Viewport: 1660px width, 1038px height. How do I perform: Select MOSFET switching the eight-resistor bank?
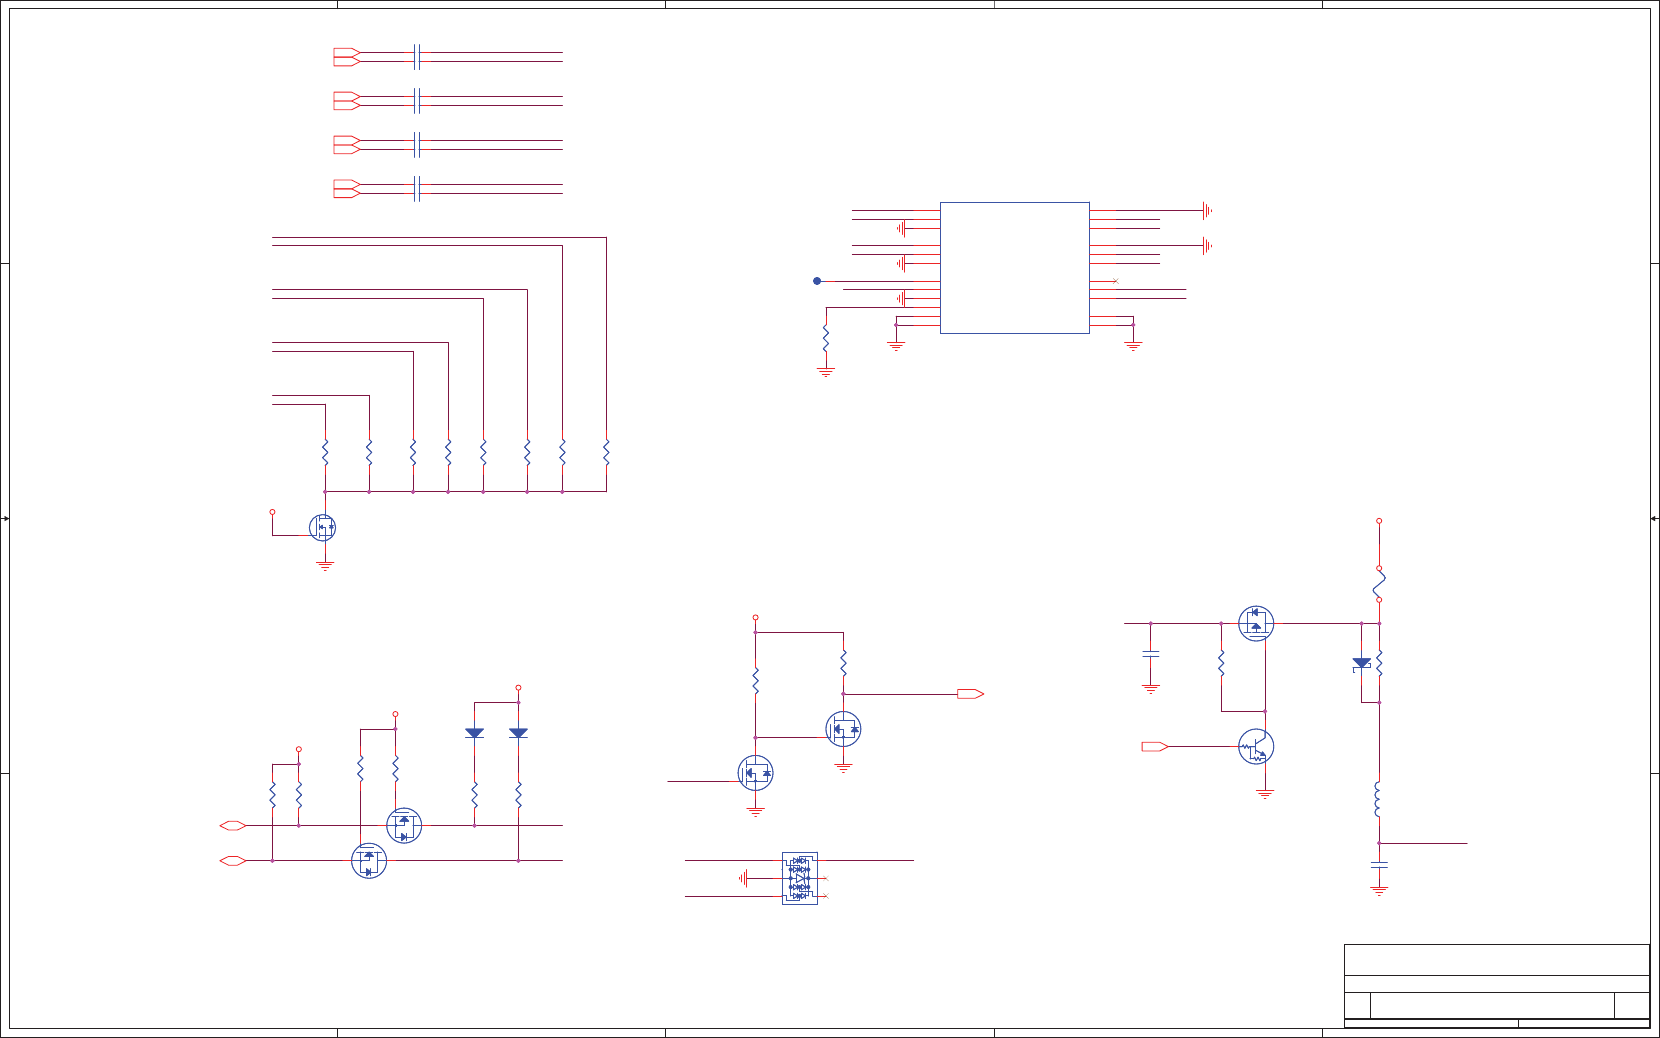coord(322,527)
